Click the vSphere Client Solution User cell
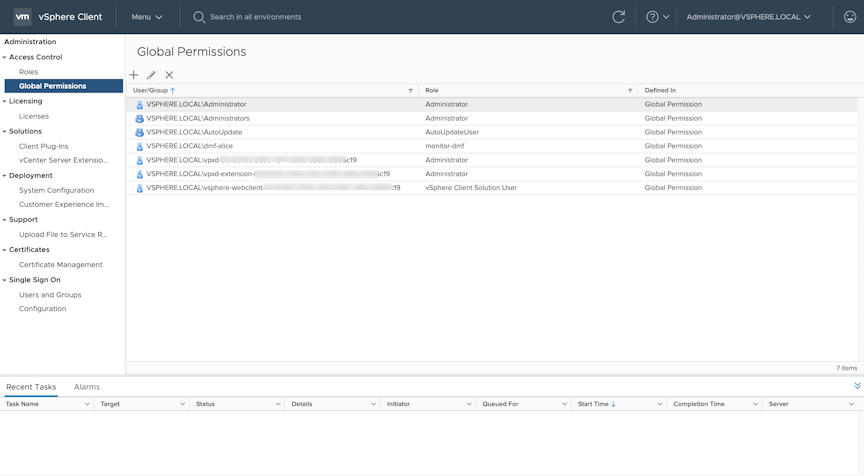Screen dimensions: 864x476 (x=471, y=188)
